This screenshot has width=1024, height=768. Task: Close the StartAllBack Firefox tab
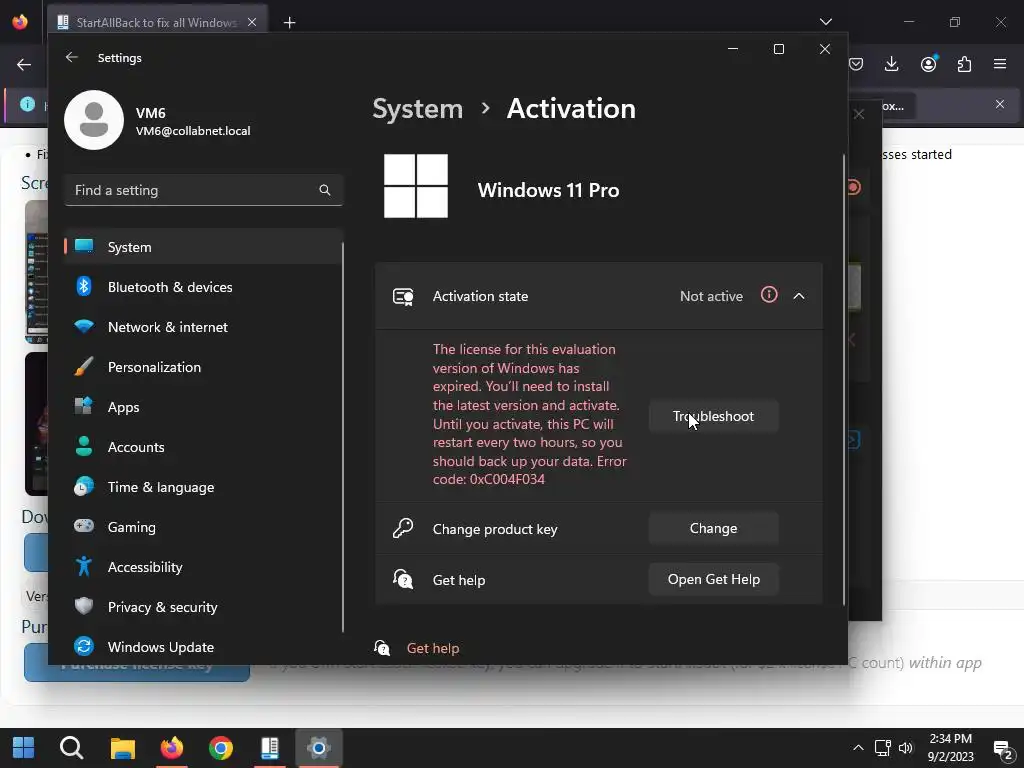tap(252, 22)
